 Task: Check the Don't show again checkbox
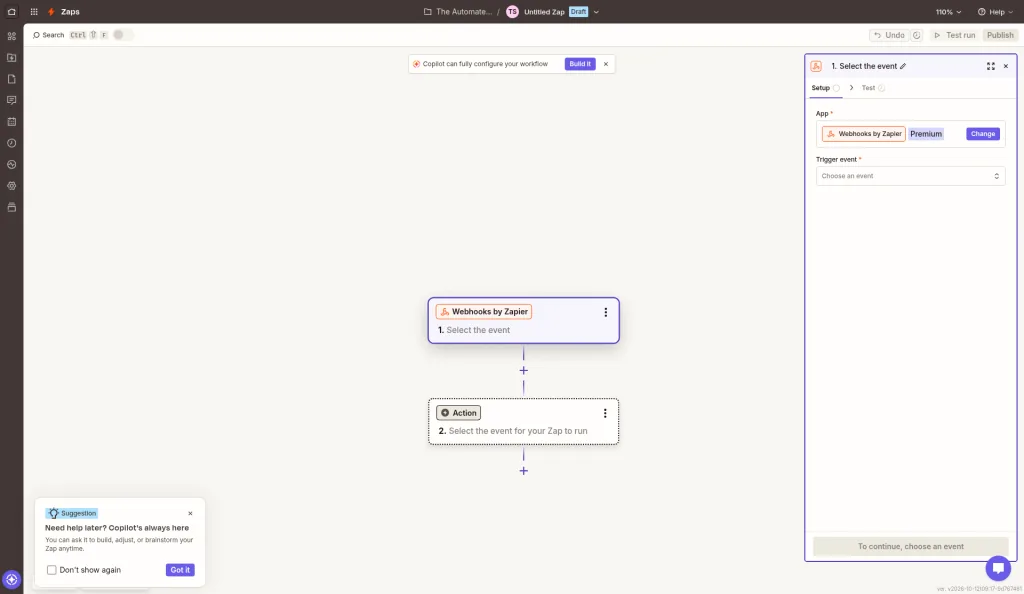pos(52,570)
